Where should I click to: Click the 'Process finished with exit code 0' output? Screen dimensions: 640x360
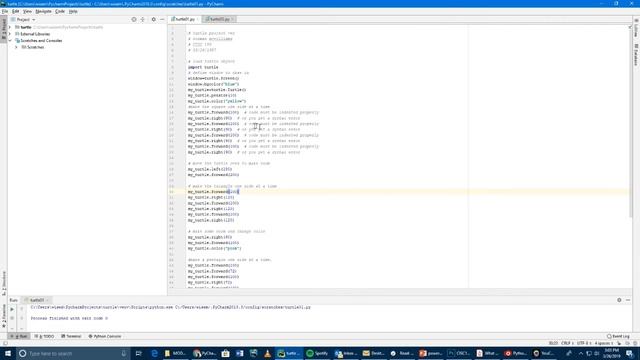click(69, 318)
